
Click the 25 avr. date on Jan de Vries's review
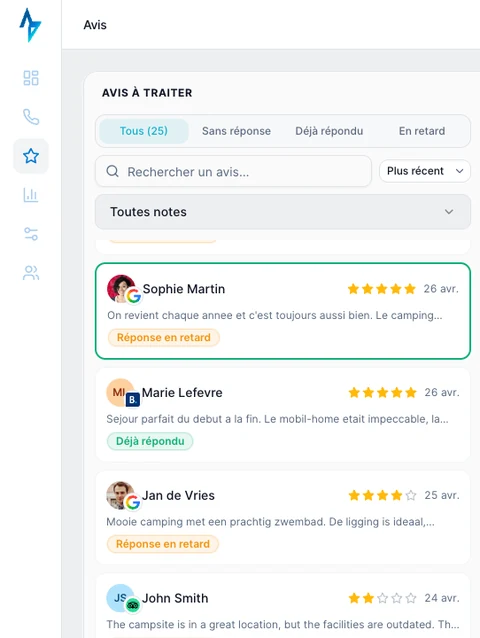coord(442,495)
